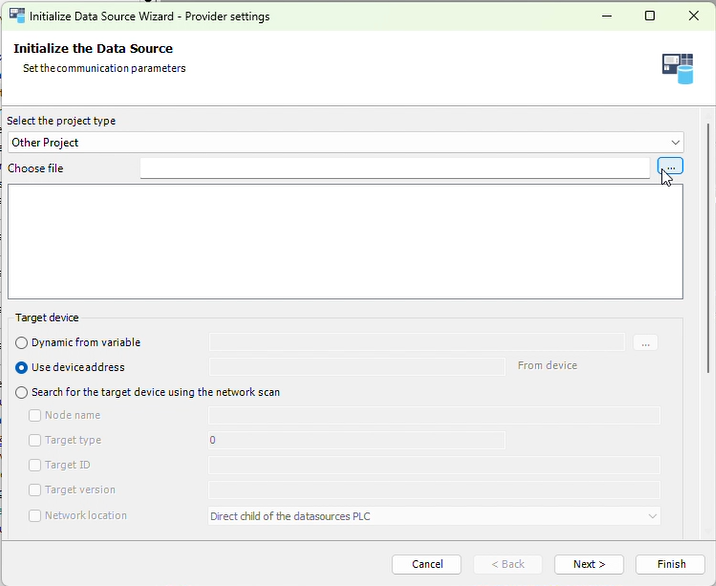Viewport: 716px width, 586px height.
Task: Enable the Target version checkbox
Action: (35, 490)
